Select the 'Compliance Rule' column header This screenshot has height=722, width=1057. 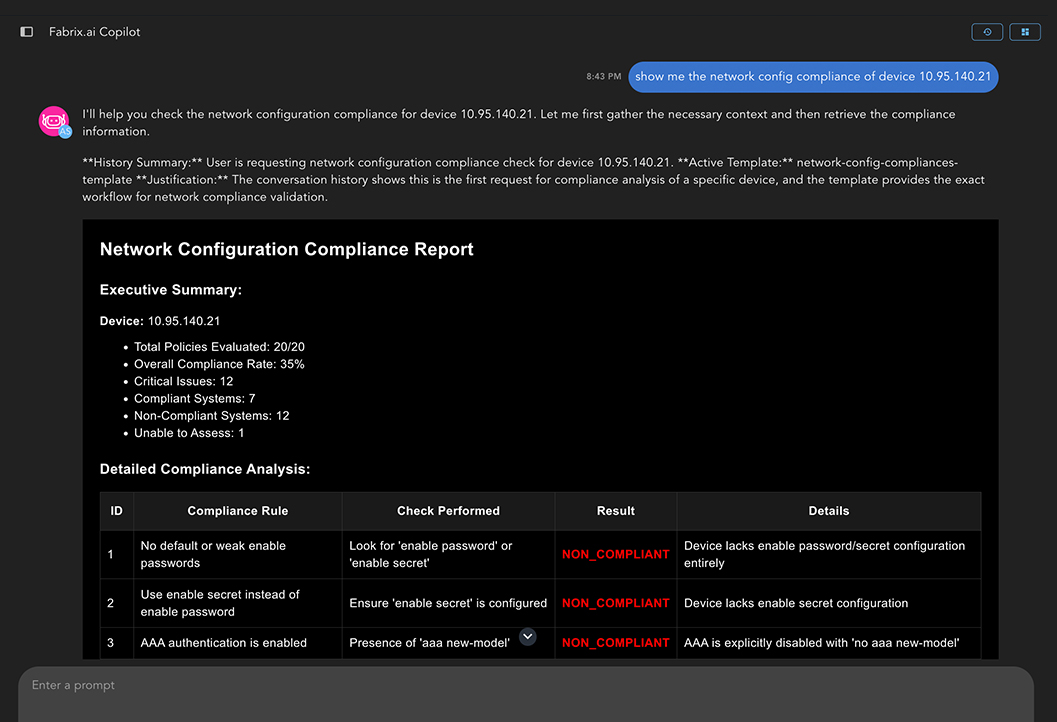tap(238, 511)
